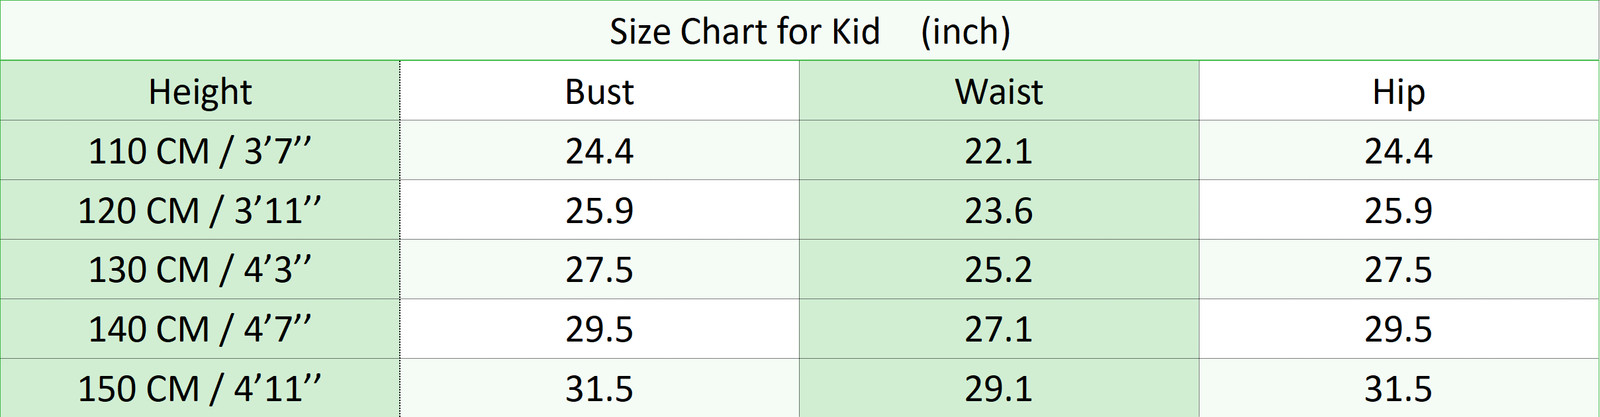This screenshot has height=417, width=1600.
Task: Click the 'Size Chart for Kid (inch)' title
Action: [x=809, y=32]
